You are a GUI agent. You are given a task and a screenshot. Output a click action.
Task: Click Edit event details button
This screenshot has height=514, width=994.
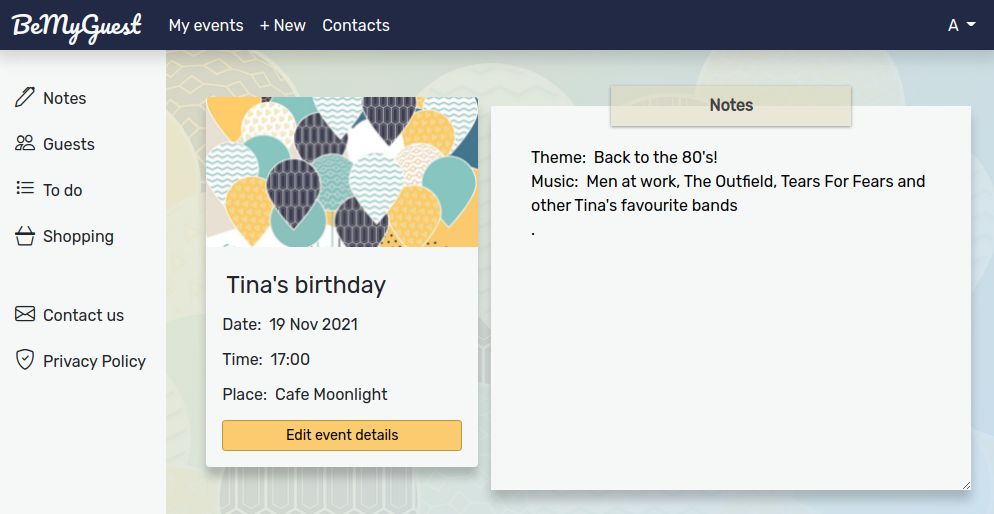pos(342,435)
